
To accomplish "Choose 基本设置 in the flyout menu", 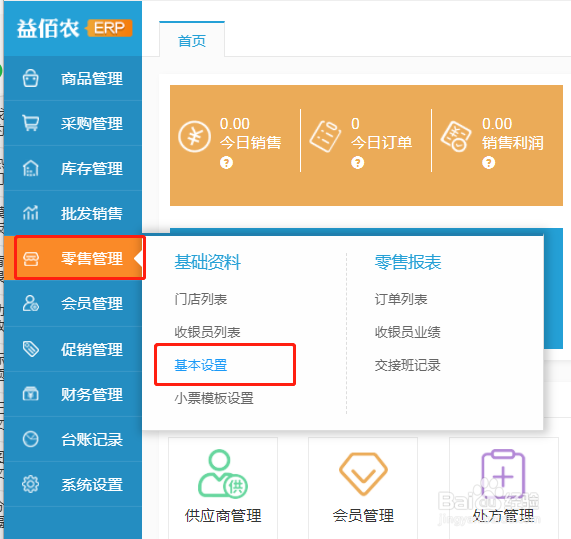I will (201, 365).
